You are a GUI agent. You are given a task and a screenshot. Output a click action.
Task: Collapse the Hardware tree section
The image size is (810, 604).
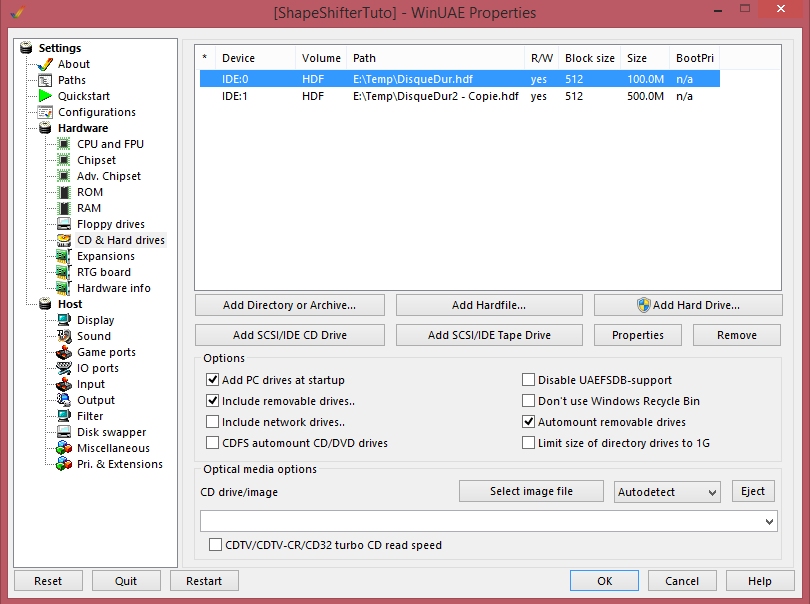click(x=82, y=128)
